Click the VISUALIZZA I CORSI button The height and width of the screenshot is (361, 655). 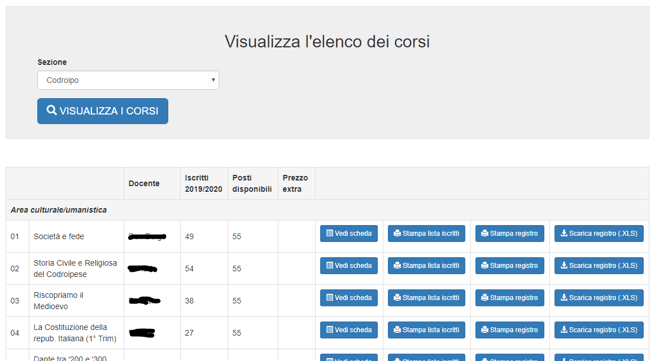pyautogui.click(x=103, y=111)
